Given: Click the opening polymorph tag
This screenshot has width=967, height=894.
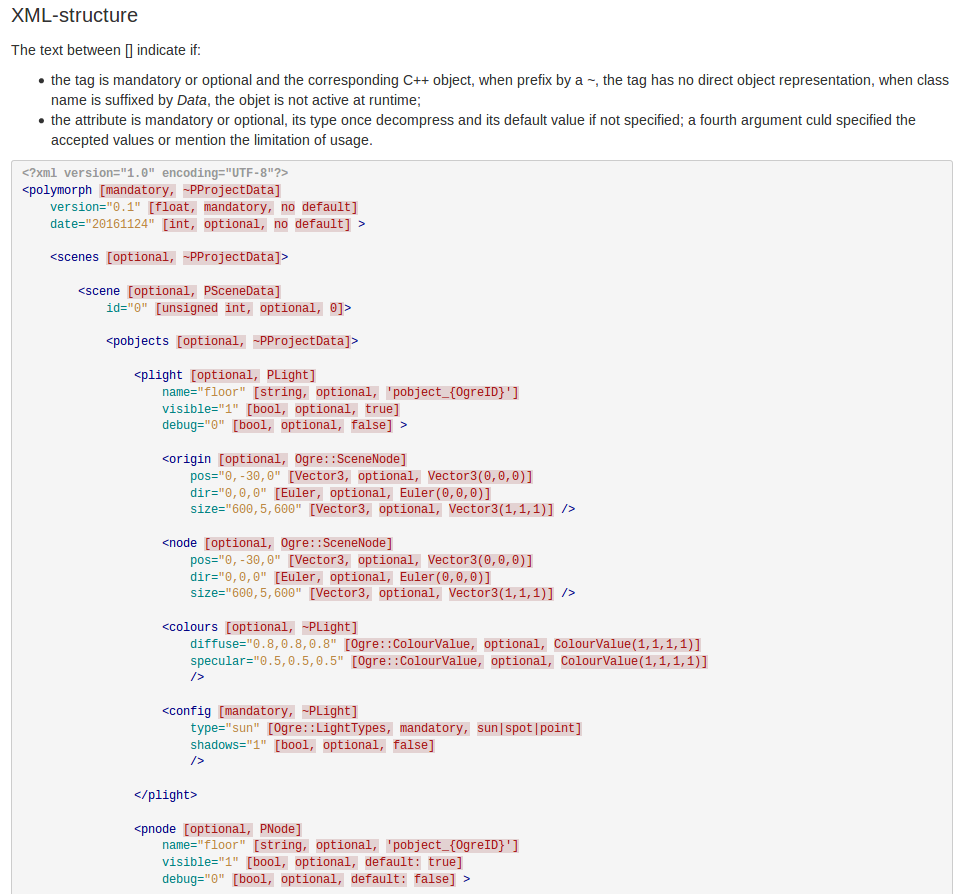Looking at the screenshot, I should [x=57, y=190].
